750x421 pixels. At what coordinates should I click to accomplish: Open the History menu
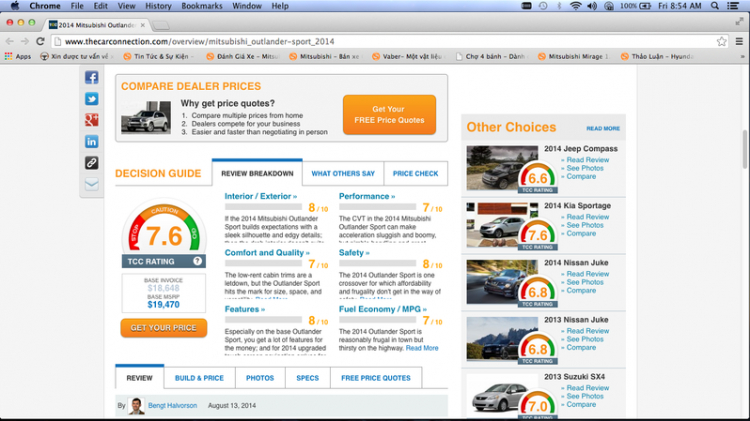pos(158,6)
